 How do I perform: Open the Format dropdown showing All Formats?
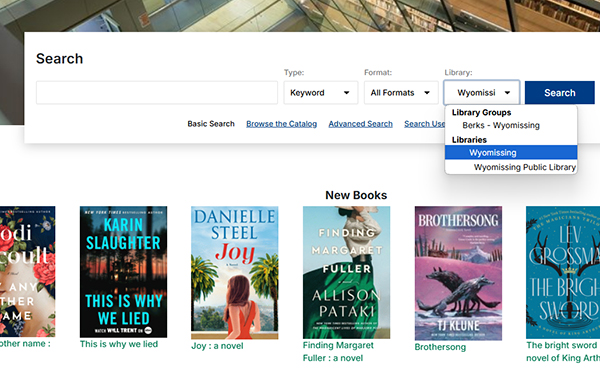(401, 93)
